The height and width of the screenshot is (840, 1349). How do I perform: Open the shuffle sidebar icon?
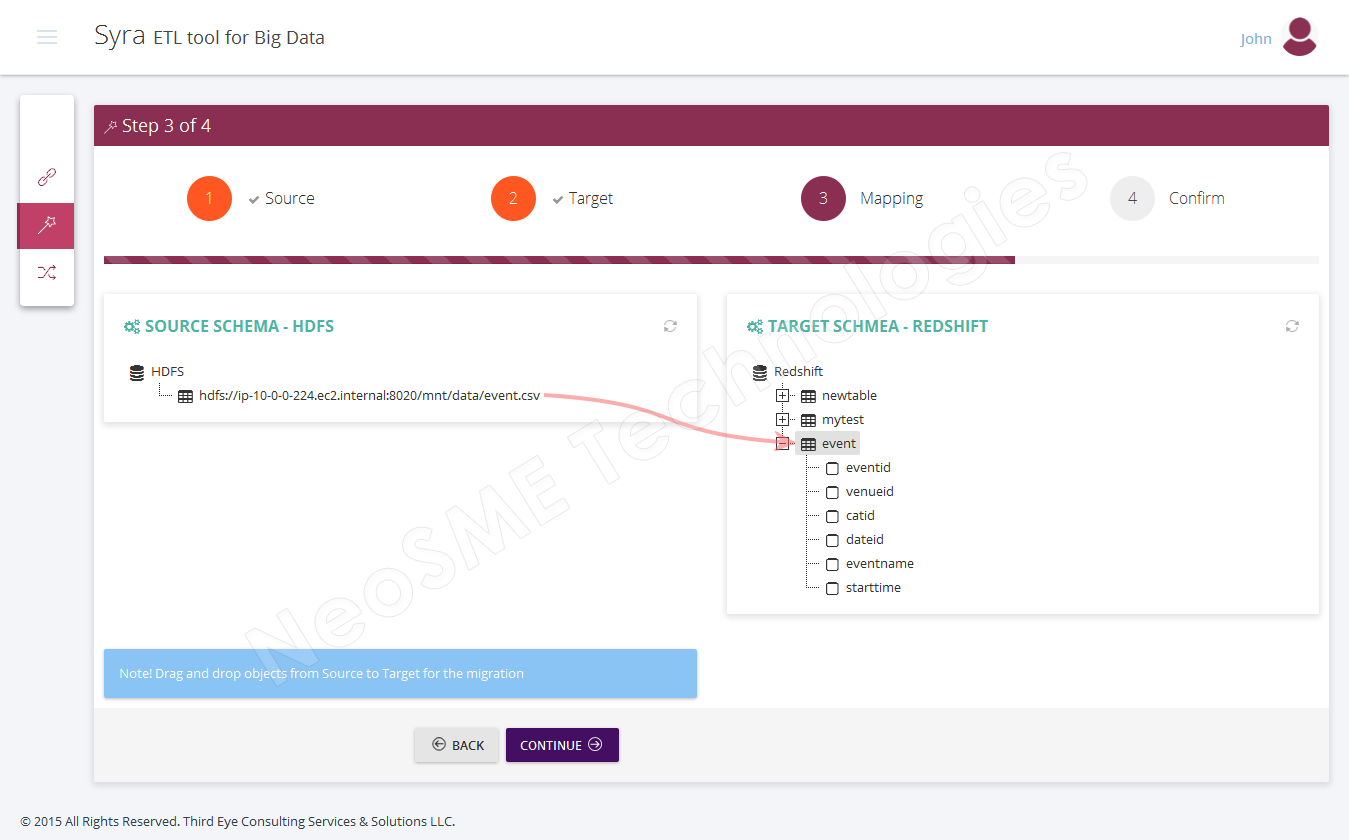(46, 272)
